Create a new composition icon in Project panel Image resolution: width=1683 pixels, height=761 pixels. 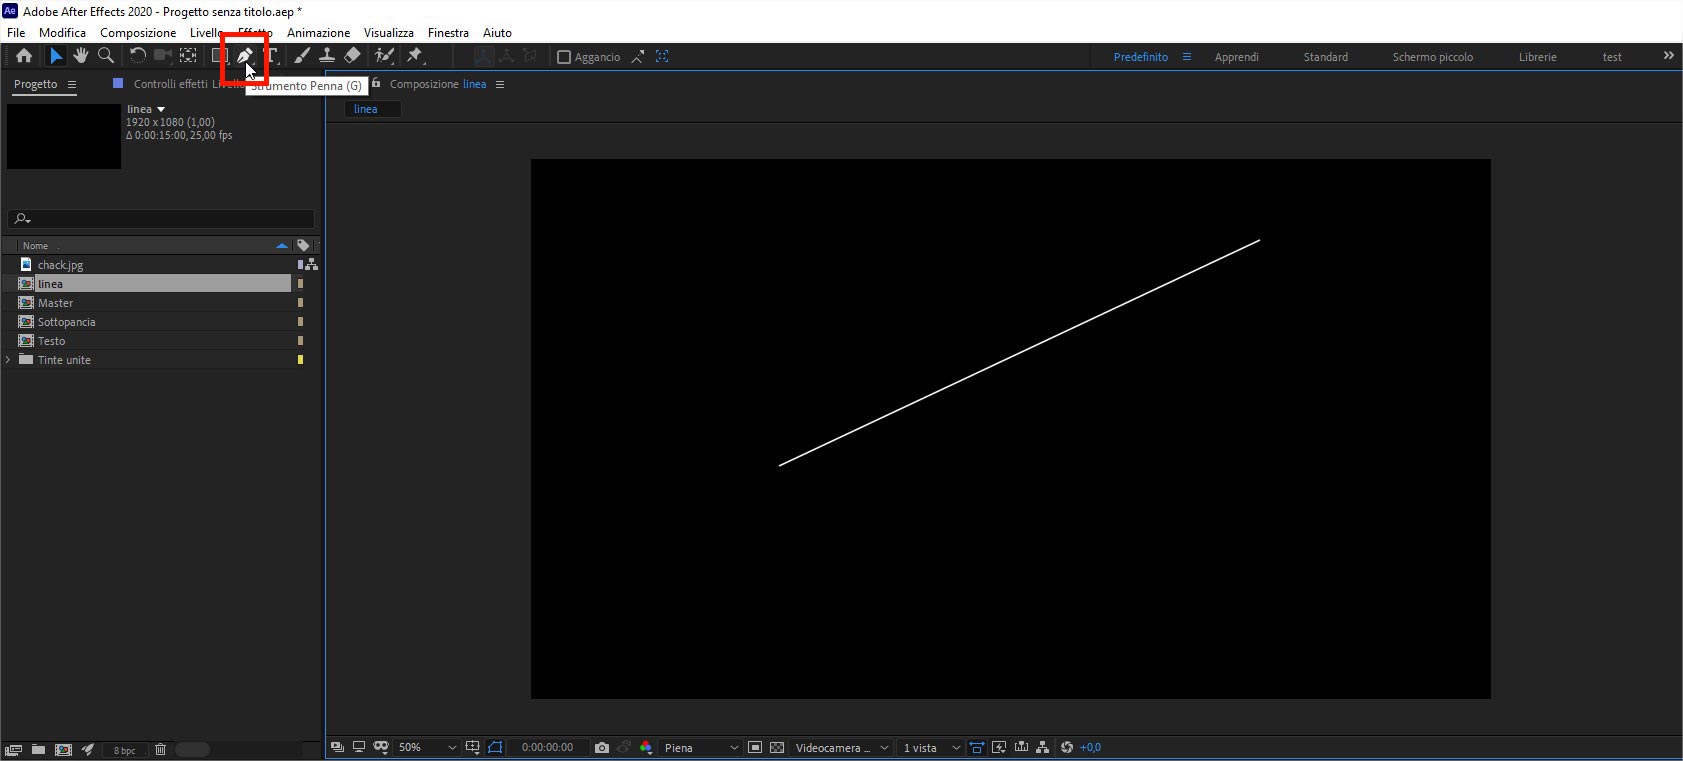(63, 749)
